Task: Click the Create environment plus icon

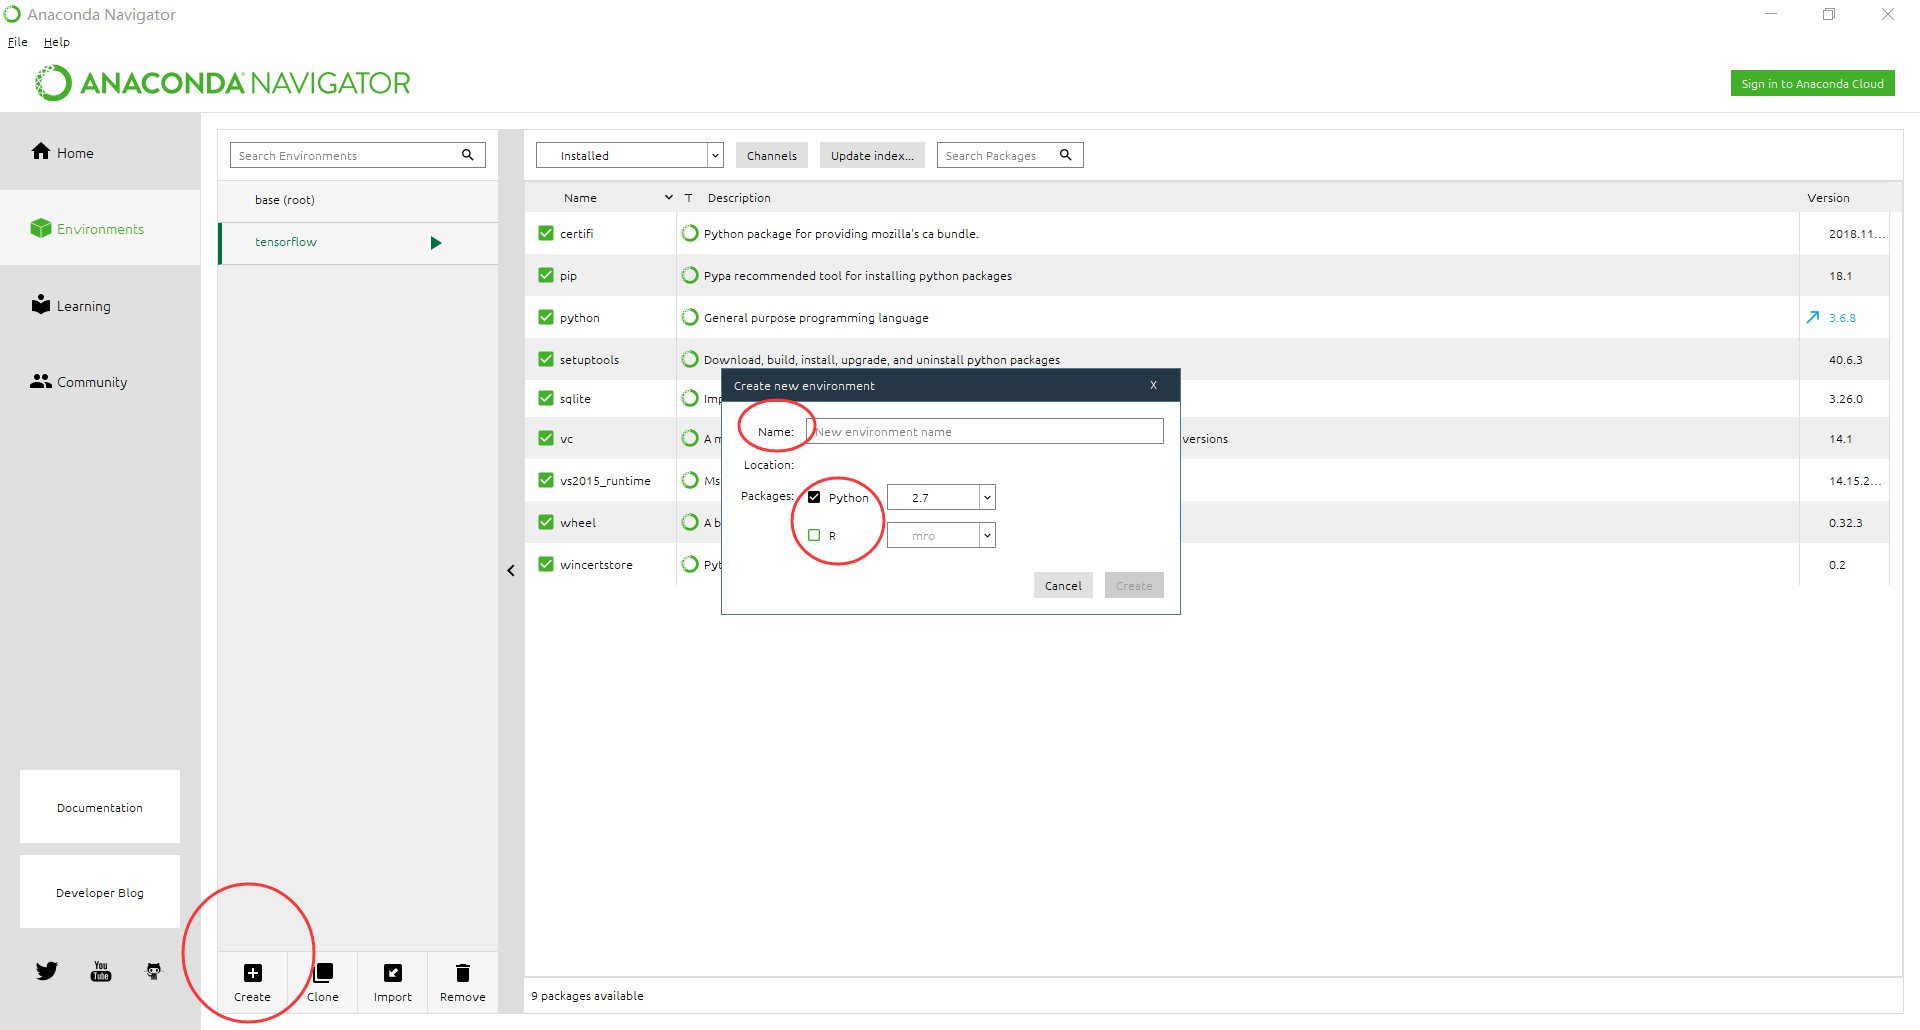Action: click(253, 973)
